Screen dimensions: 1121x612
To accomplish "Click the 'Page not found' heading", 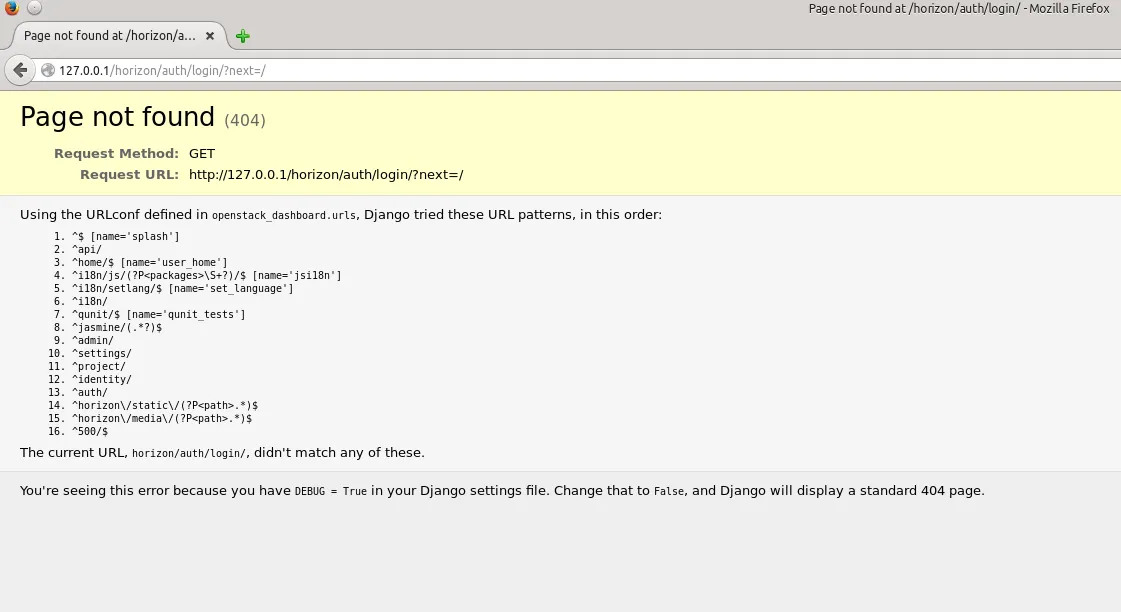I will coord(117,117).
